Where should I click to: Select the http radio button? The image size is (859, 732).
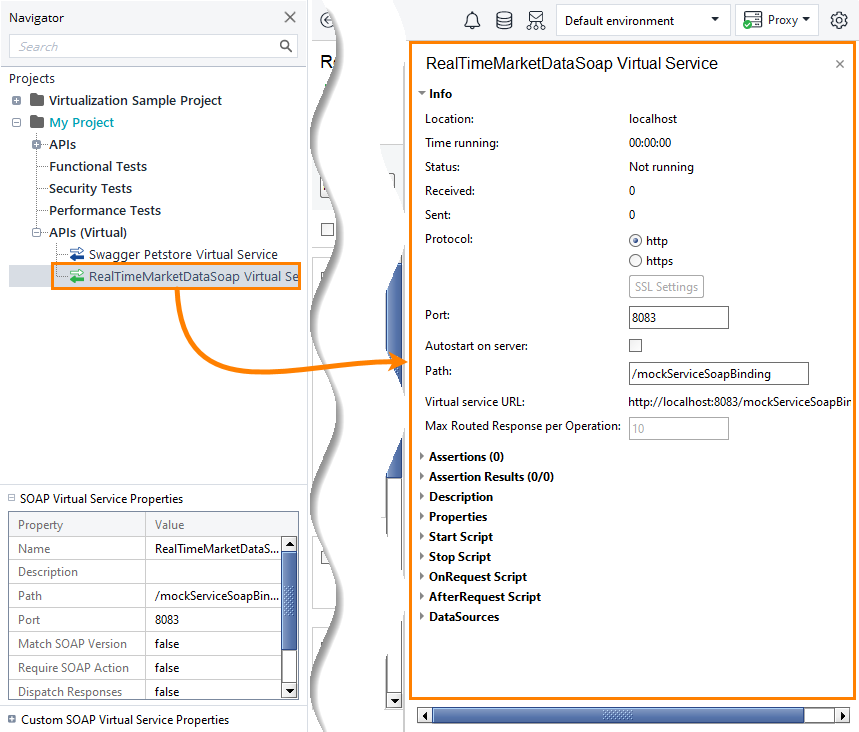(x=636, y=240)
